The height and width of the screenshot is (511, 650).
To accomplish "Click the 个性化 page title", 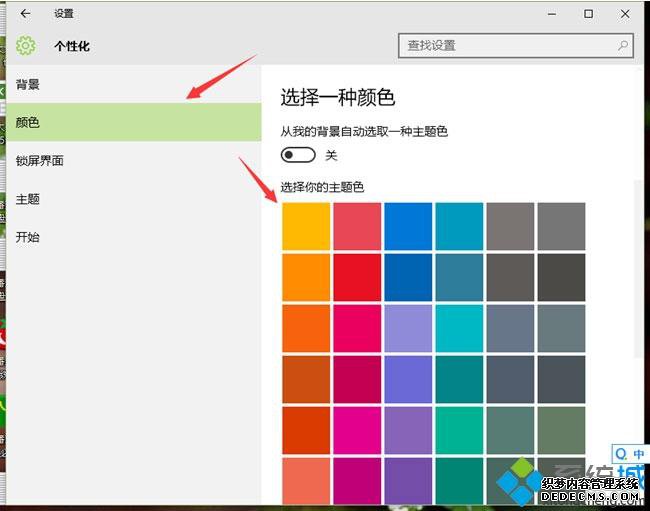I will click(x=72, y=46).
